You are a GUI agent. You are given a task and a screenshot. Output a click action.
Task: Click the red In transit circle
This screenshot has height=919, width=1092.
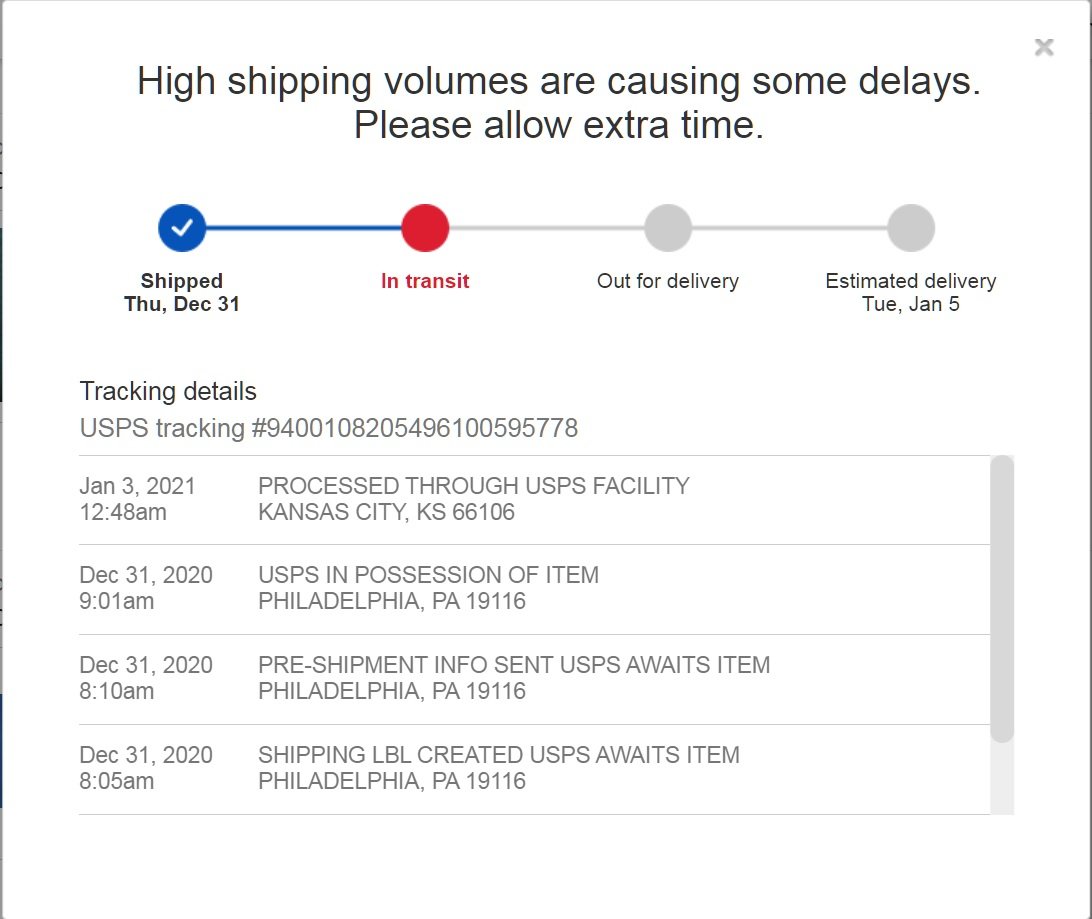425,228
